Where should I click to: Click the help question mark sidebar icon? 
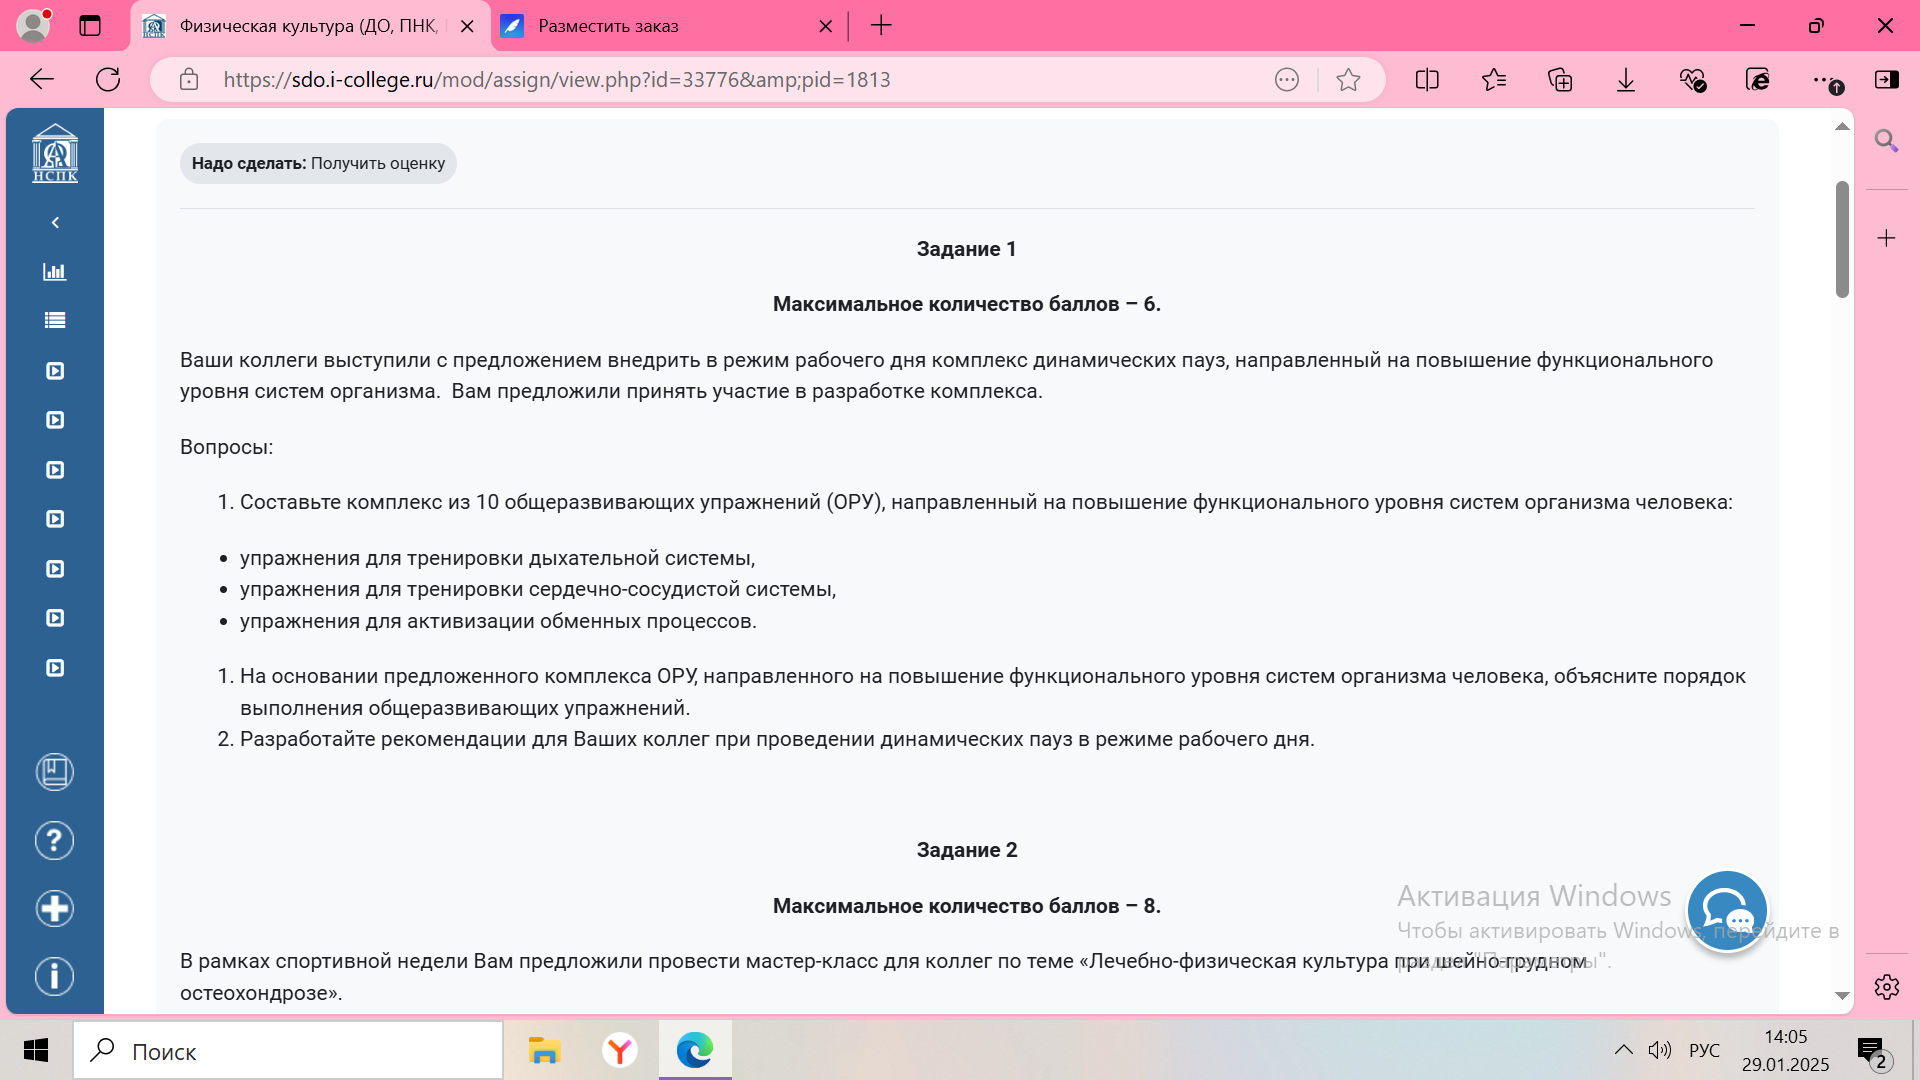(x=55, y=840)
